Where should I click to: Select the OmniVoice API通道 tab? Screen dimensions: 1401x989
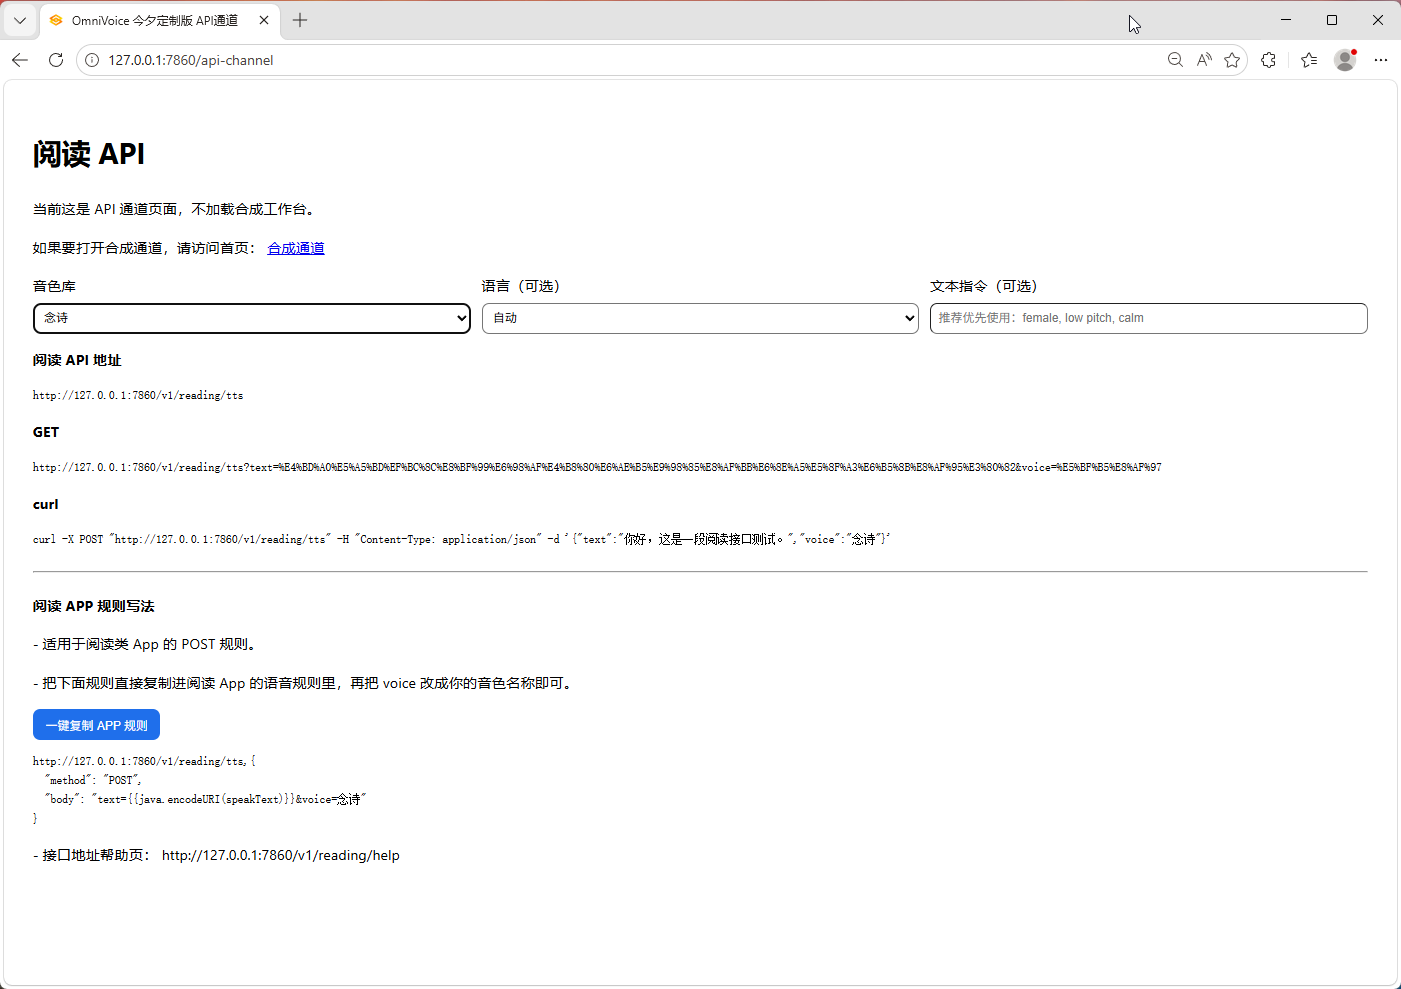pos(150,20)
